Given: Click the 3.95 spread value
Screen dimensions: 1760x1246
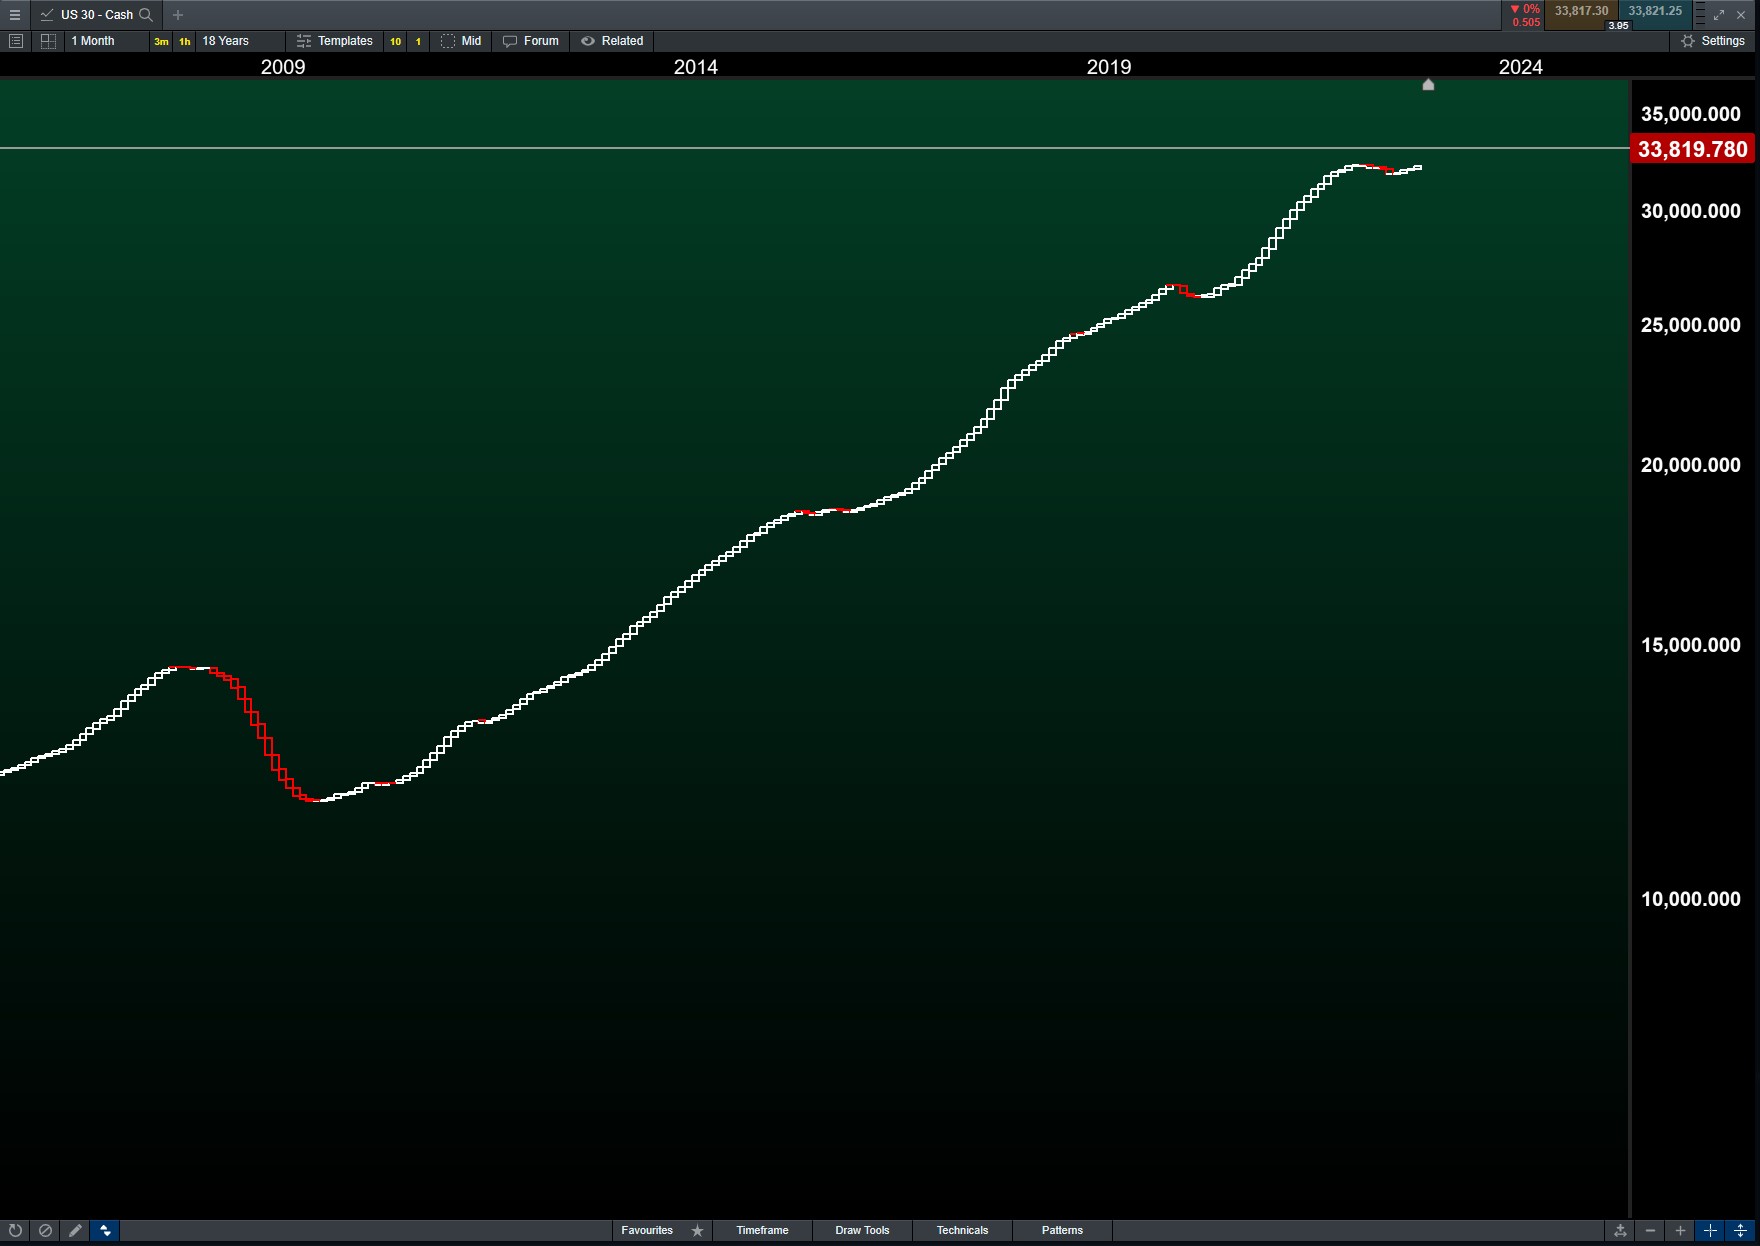Looking at the screenshot, I should tap(1618, 26).
